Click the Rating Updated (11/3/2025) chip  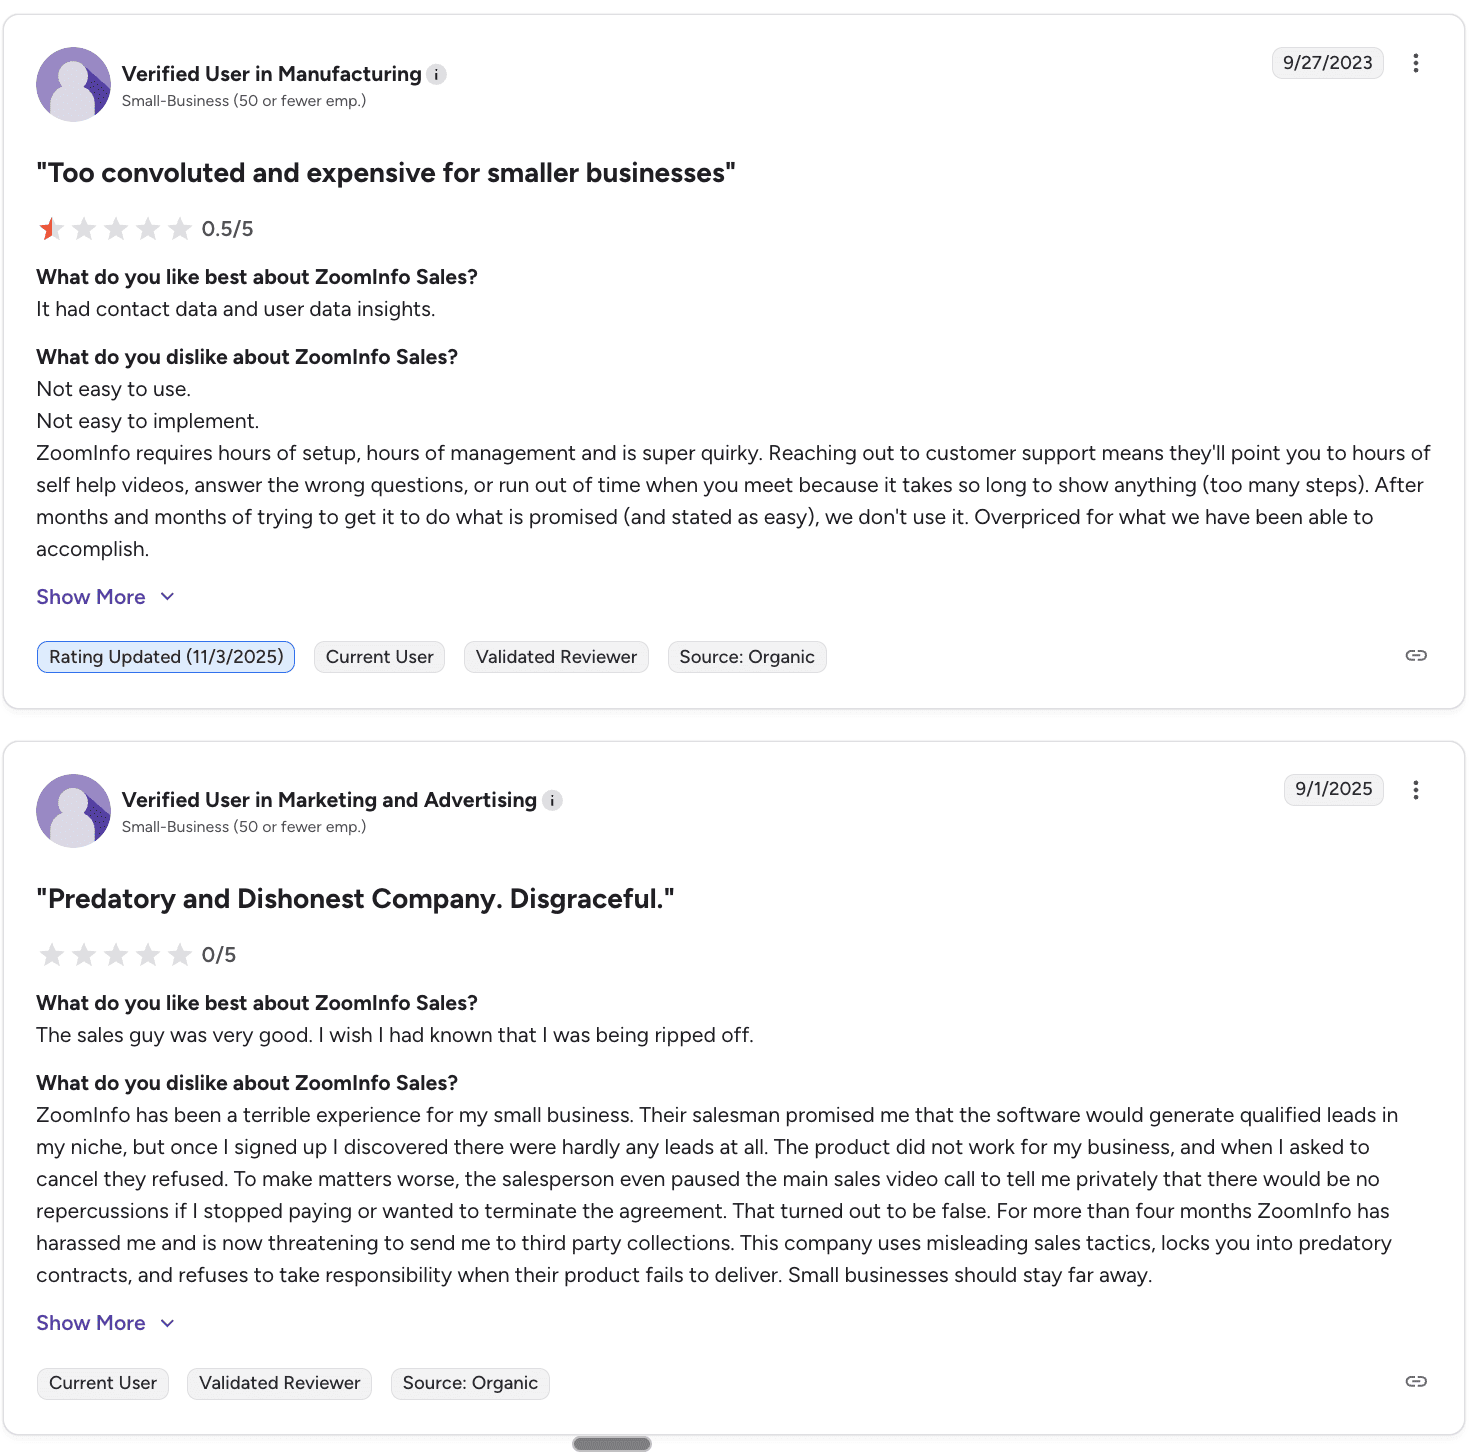click(x=165, y=656)
